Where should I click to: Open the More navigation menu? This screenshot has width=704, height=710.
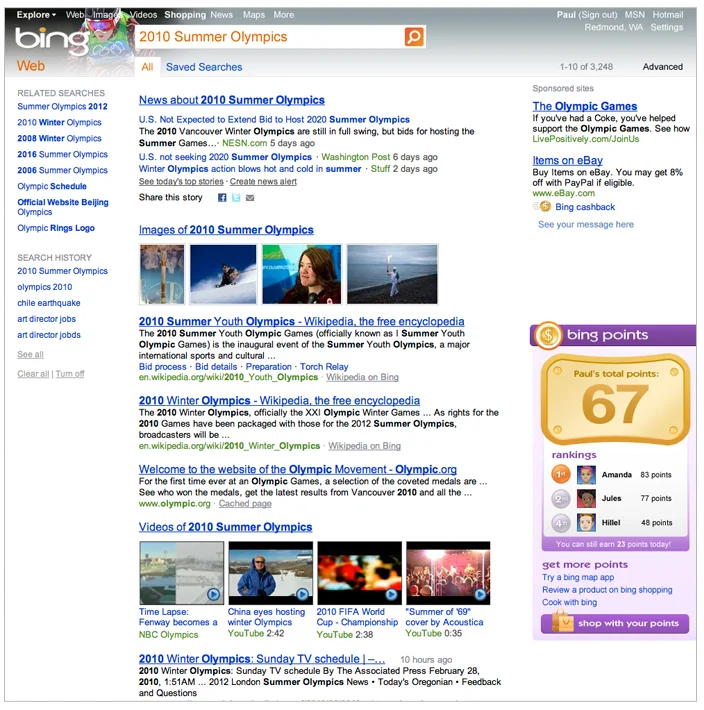[x=284, y=15]
